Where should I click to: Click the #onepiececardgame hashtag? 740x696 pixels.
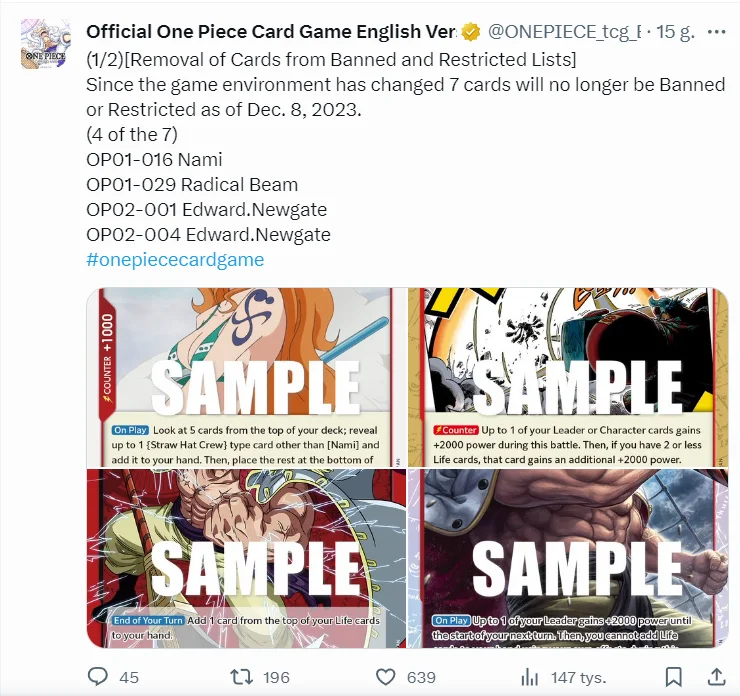pyautogui.click(x=175, y=260)
